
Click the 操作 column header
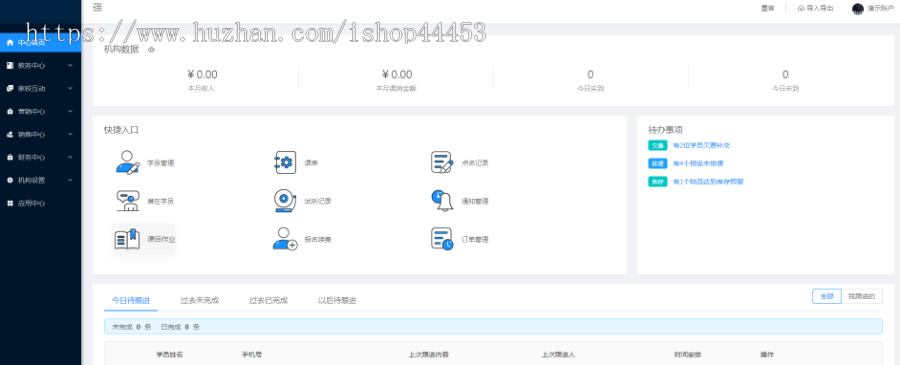(767, 355)
